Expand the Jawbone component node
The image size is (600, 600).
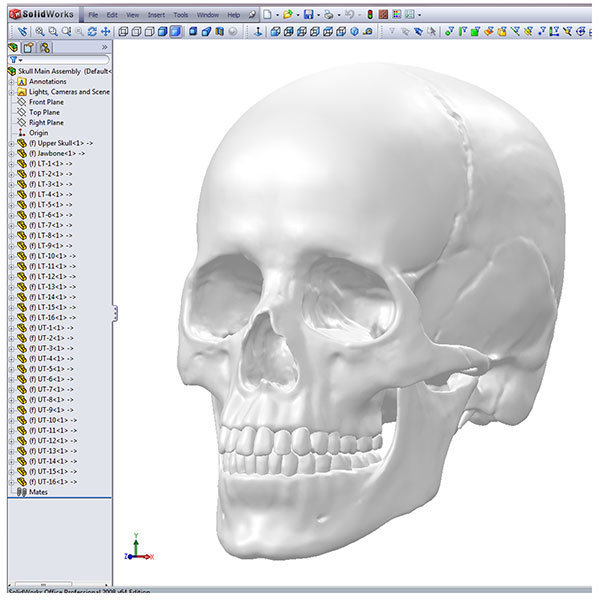[11, 153]
